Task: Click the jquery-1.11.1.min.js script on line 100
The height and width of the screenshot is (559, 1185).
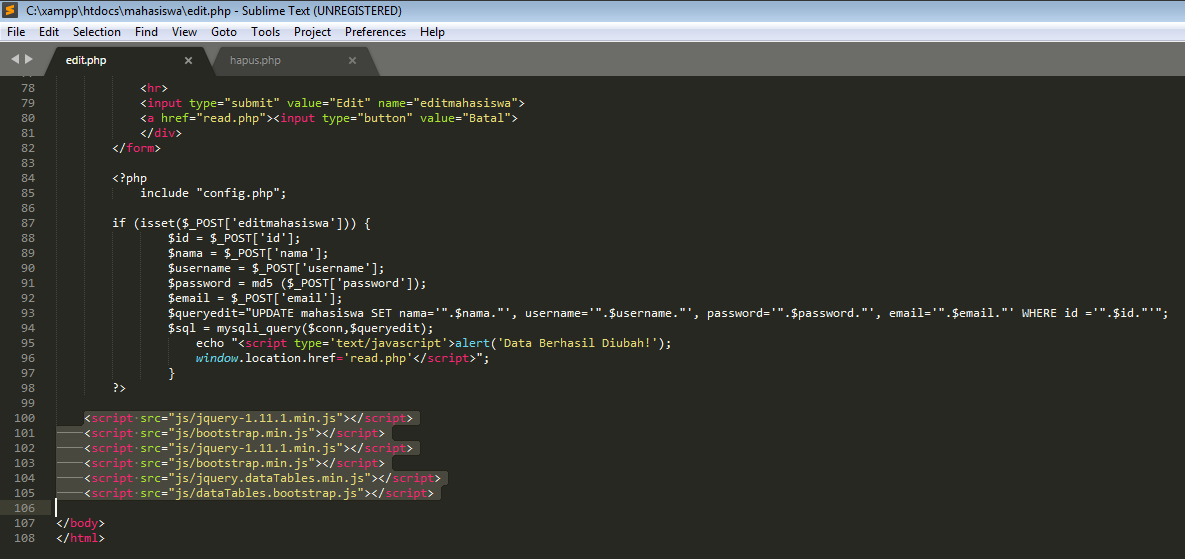Action: coord(249,418)
